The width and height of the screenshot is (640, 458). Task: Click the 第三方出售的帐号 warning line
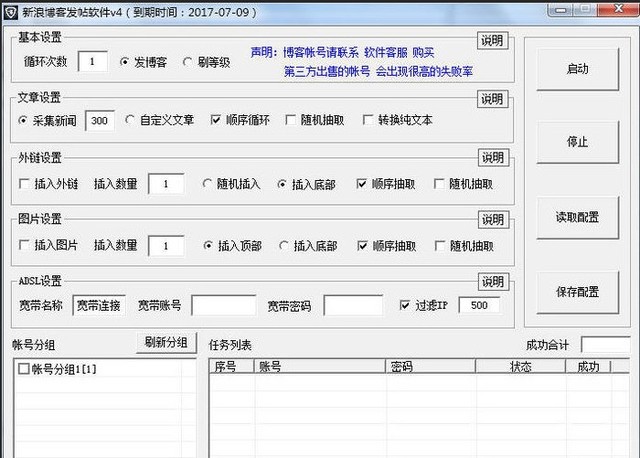378,72
